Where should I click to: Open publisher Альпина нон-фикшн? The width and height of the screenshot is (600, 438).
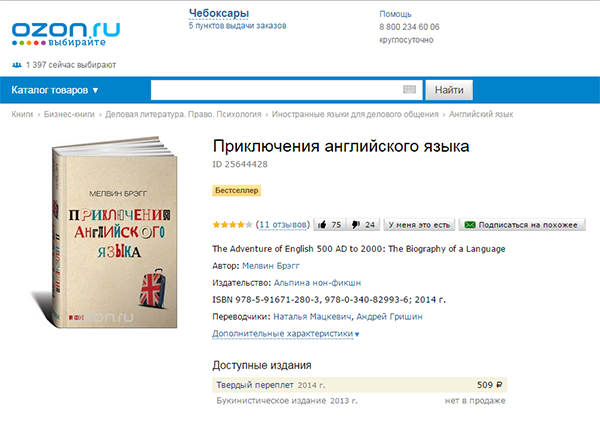click(317, 283)
